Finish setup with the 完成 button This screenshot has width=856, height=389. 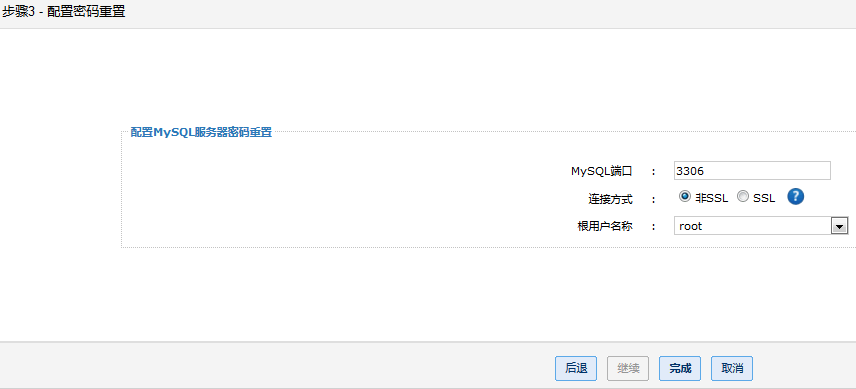pyautogui.click(x=680, y=368)
